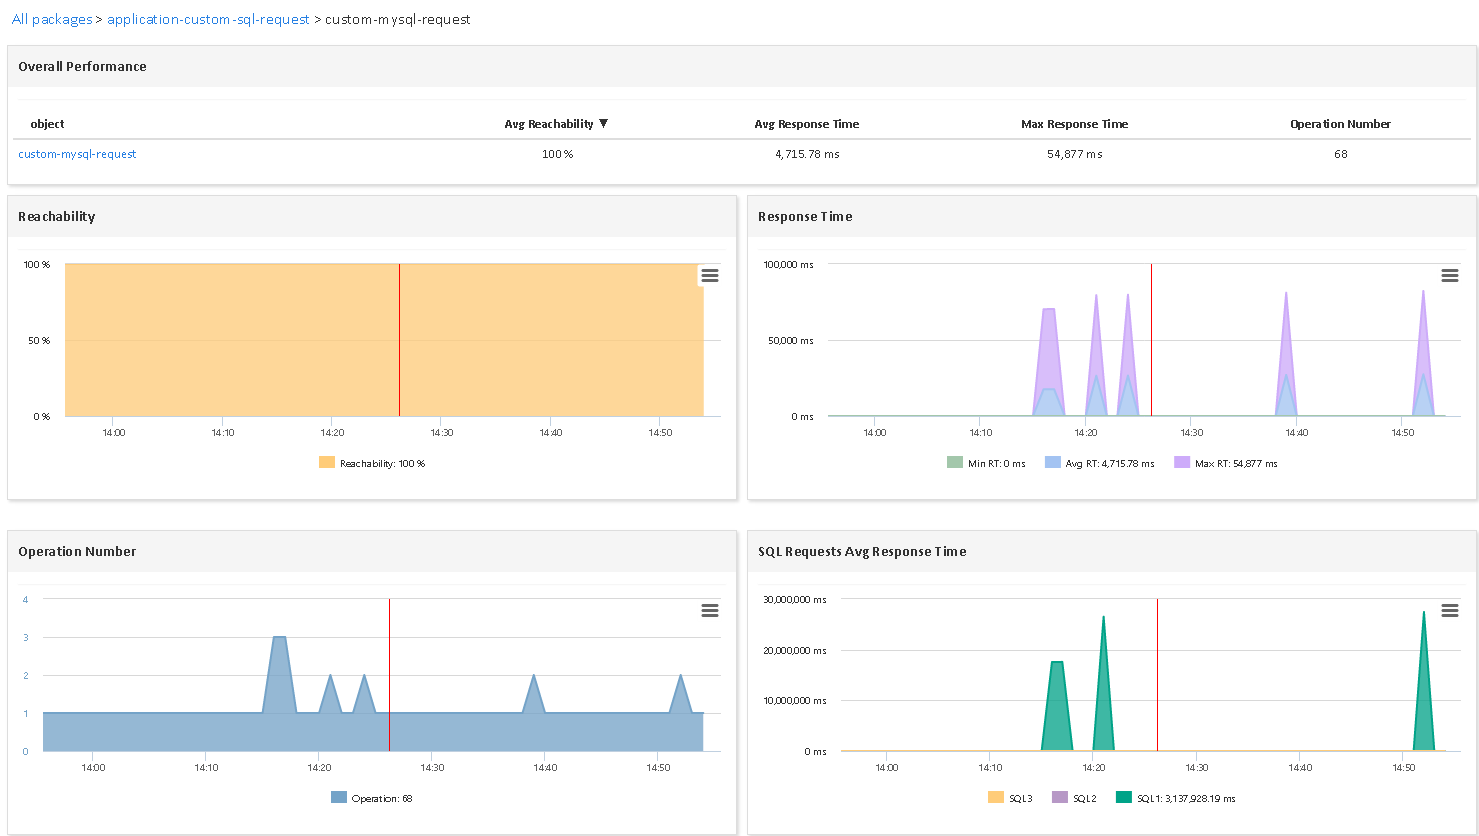Sort table by Operation Number column
Screen dimensions: 1479x836
tap(1340, 124)
